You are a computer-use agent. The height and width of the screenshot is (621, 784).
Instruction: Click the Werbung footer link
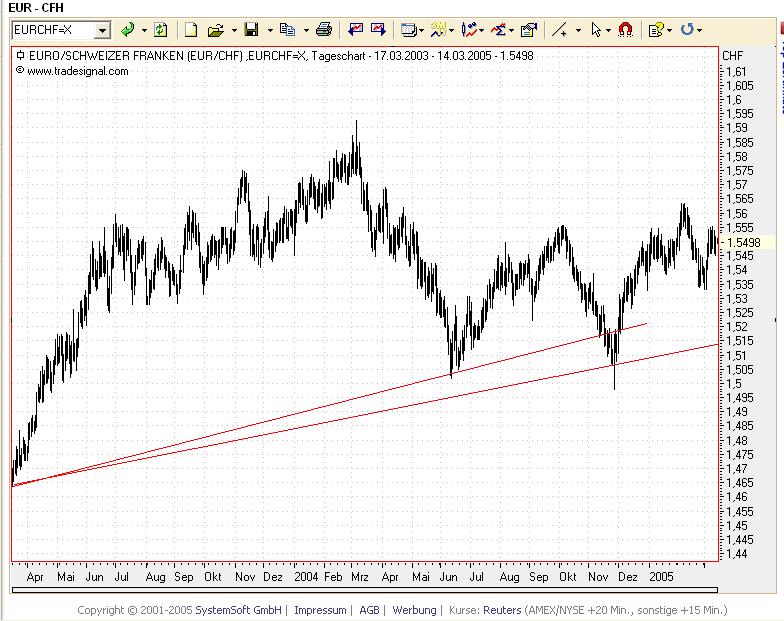coord(414,610)
